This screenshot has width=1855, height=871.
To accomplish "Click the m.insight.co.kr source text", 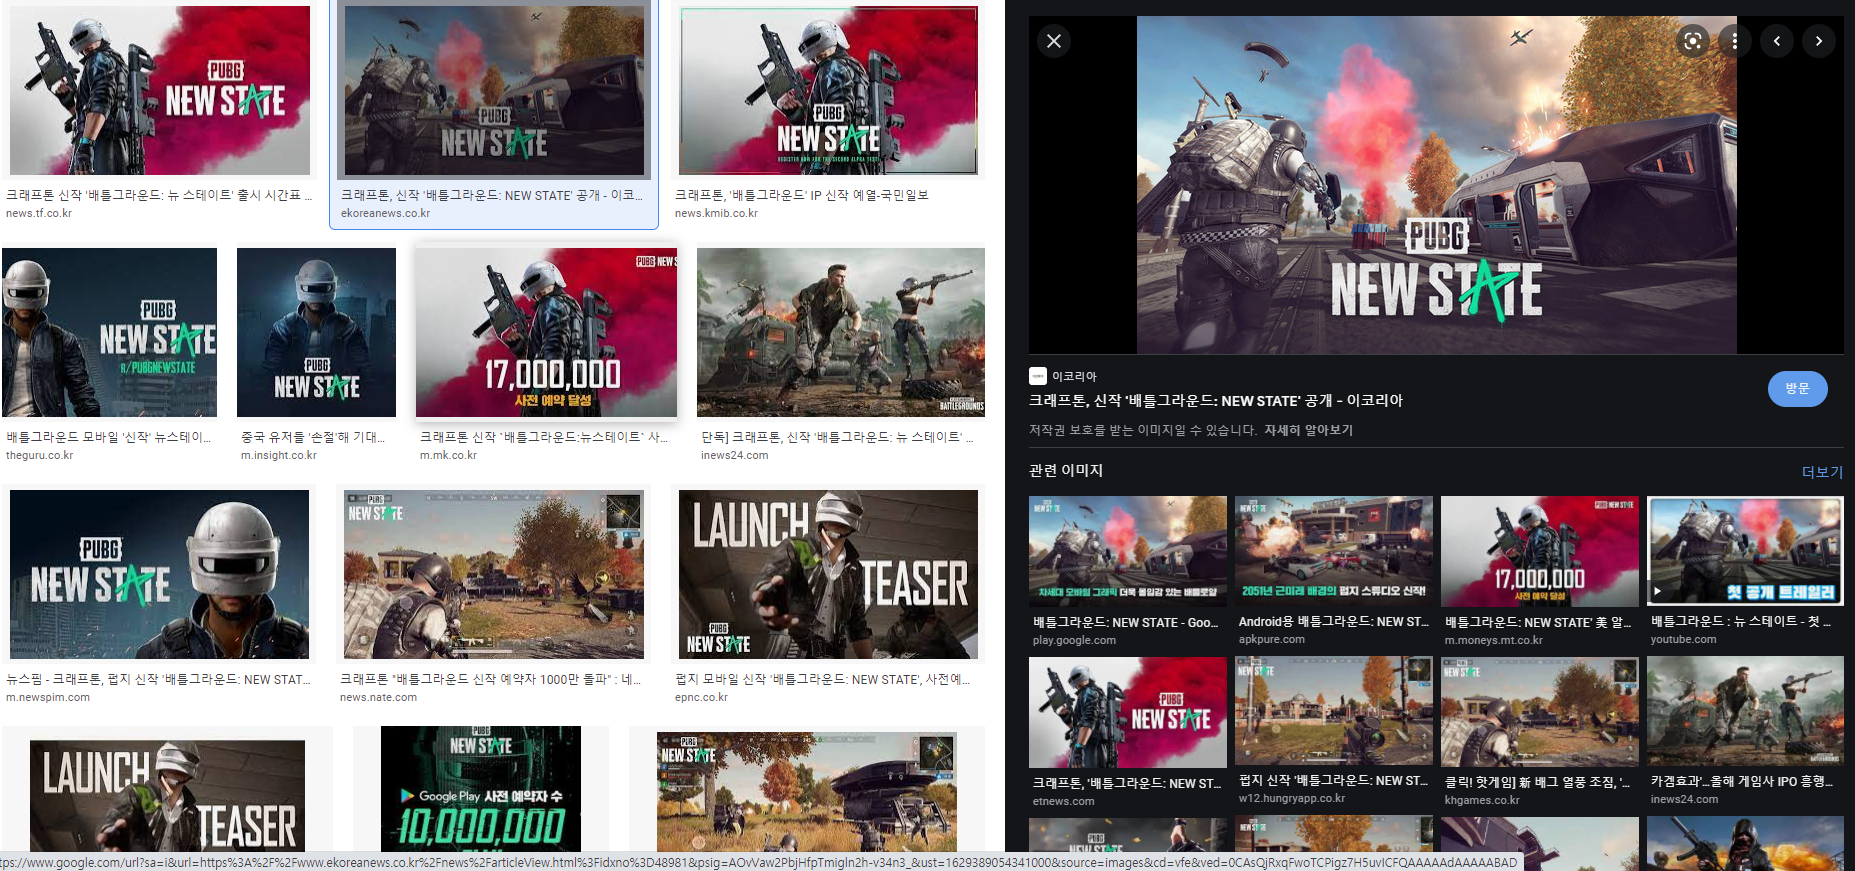I will (279, 455).
